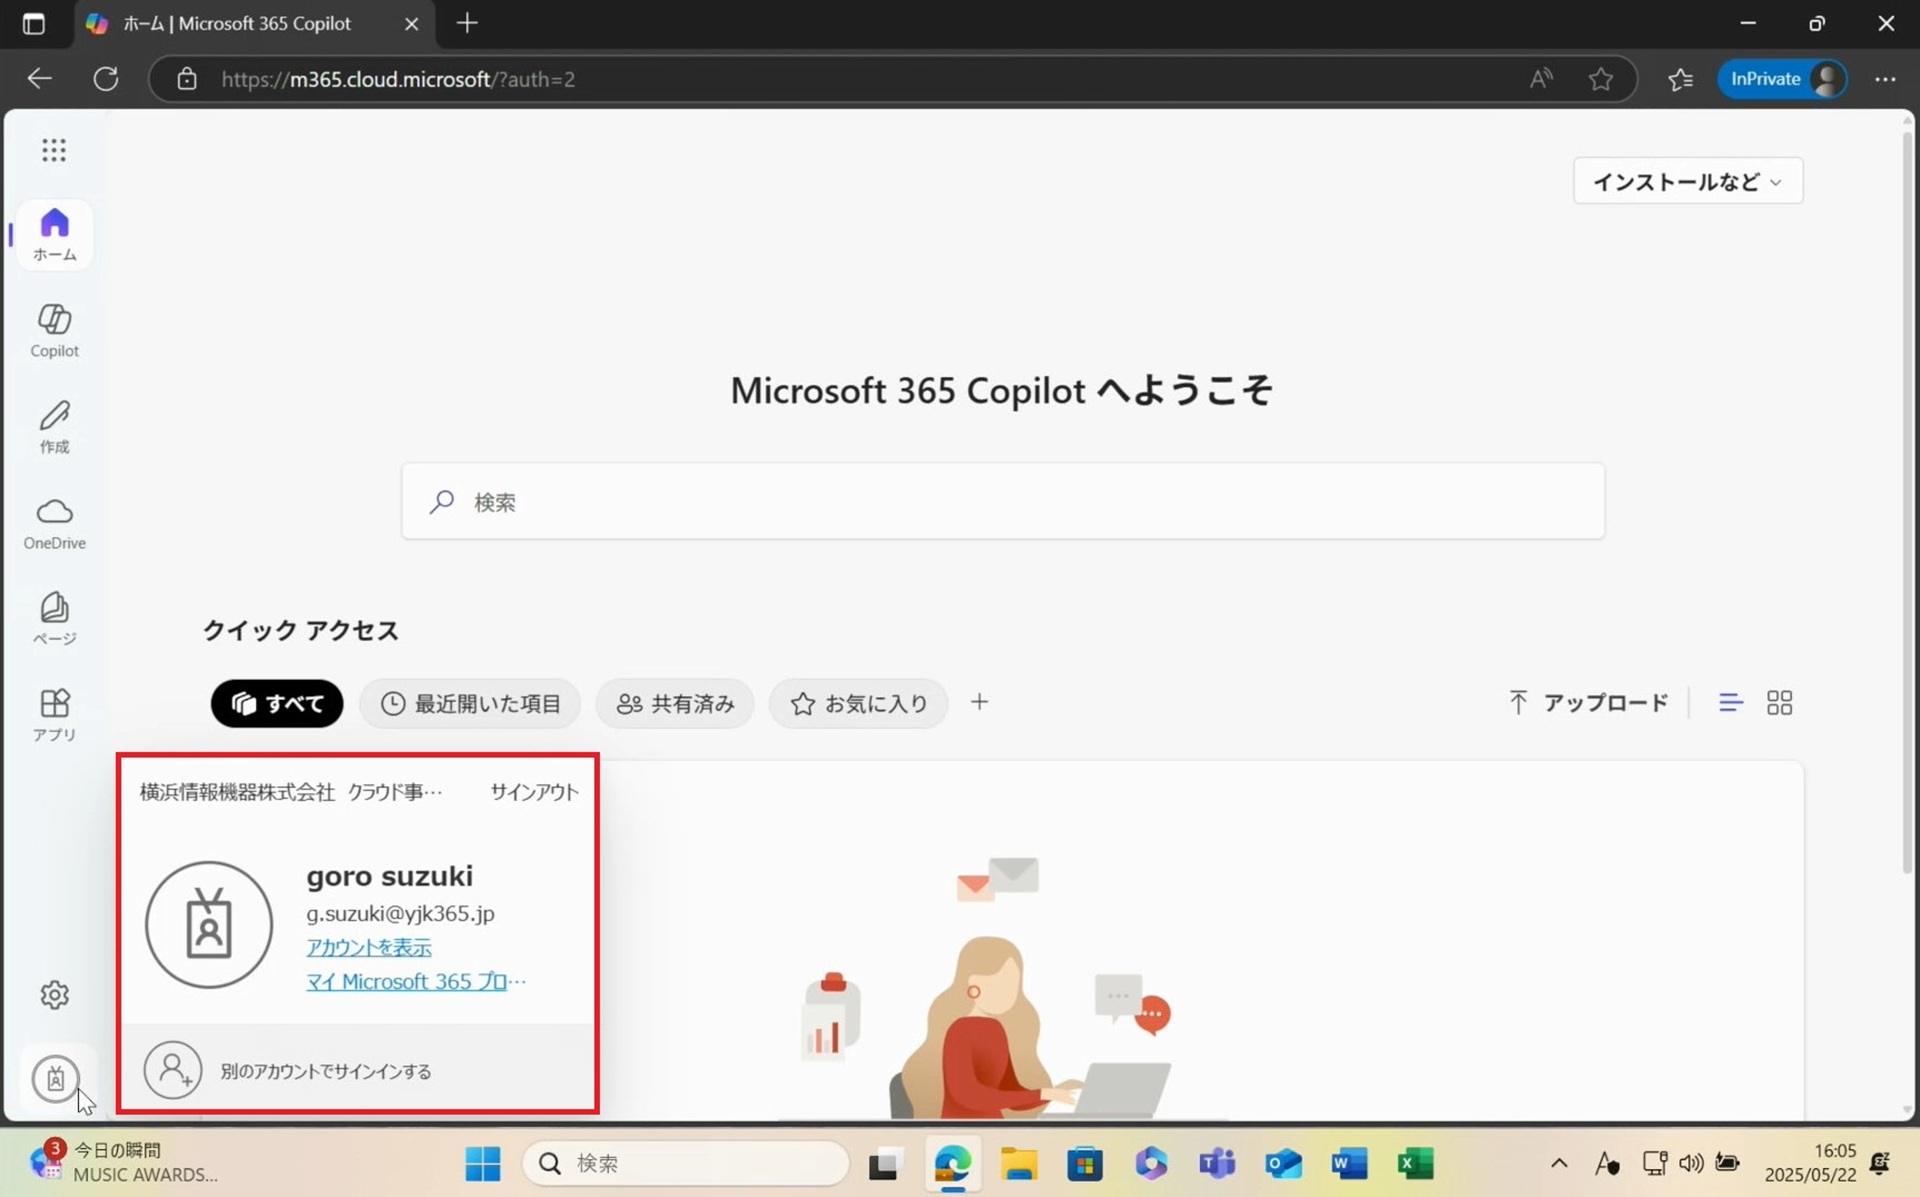The width and height of the screenshot is (1920, 1197).
Task: Switch to grid view layout
Action: tap(1780, 703)
